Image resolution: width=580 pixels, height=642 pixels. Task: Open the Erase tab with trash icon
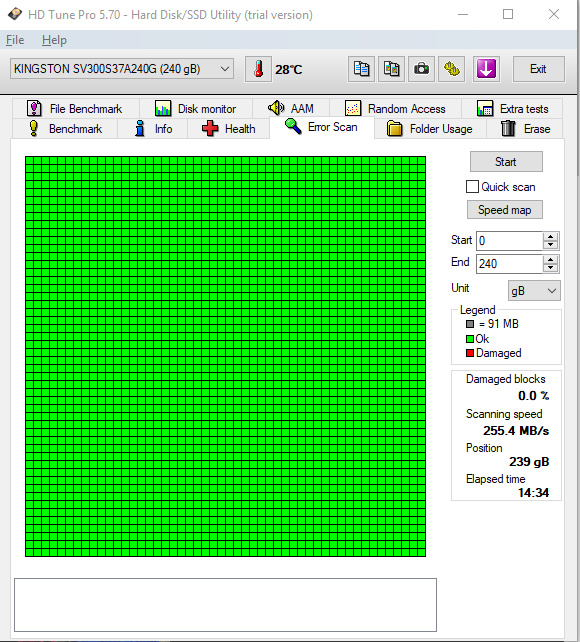(525, 129)
